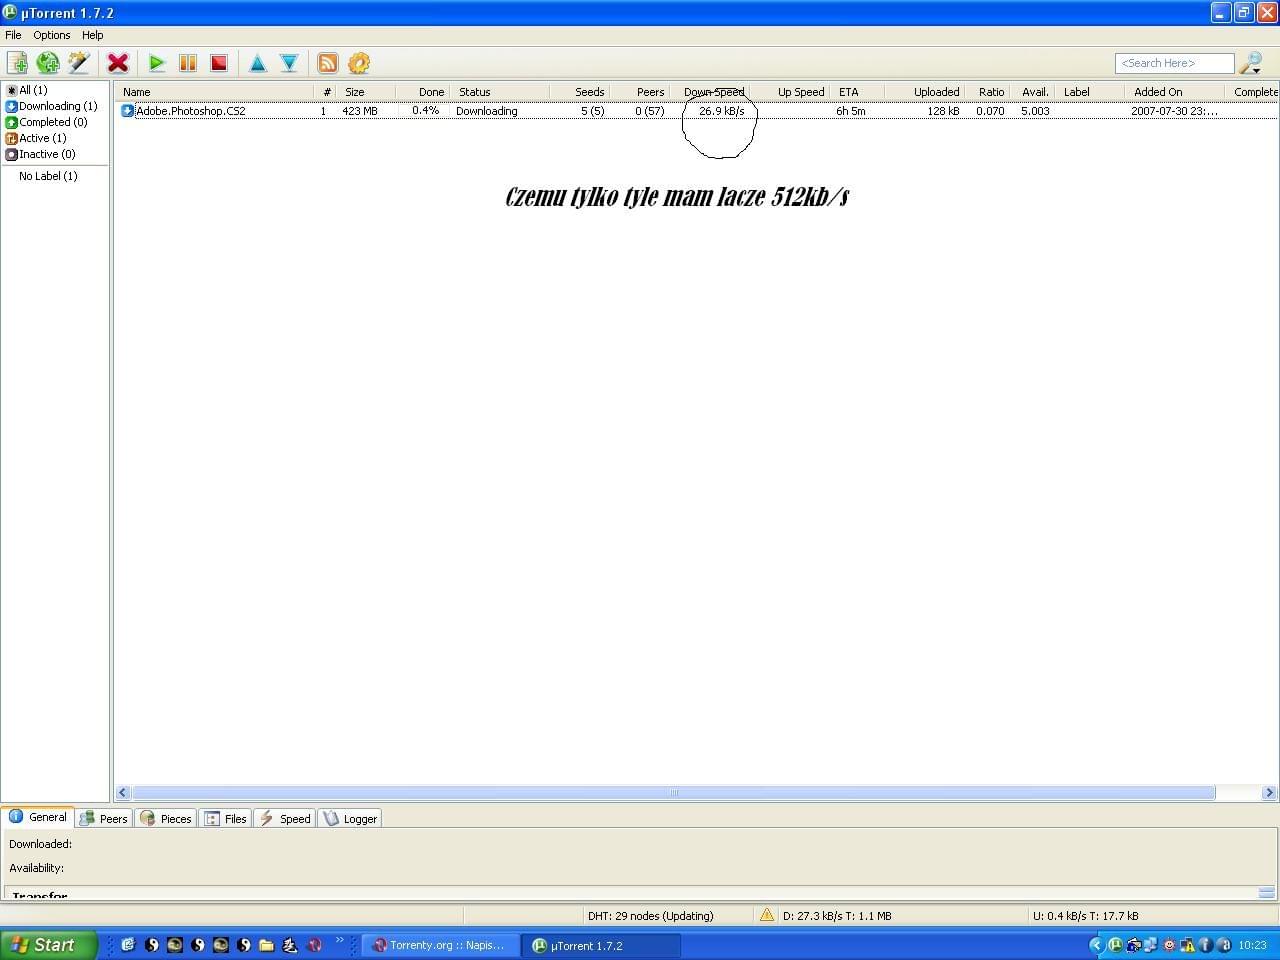Image resolution: width=1280 pixels, height=960 pixels.
Task: Open the Help menu
Action: click(93, 35)
